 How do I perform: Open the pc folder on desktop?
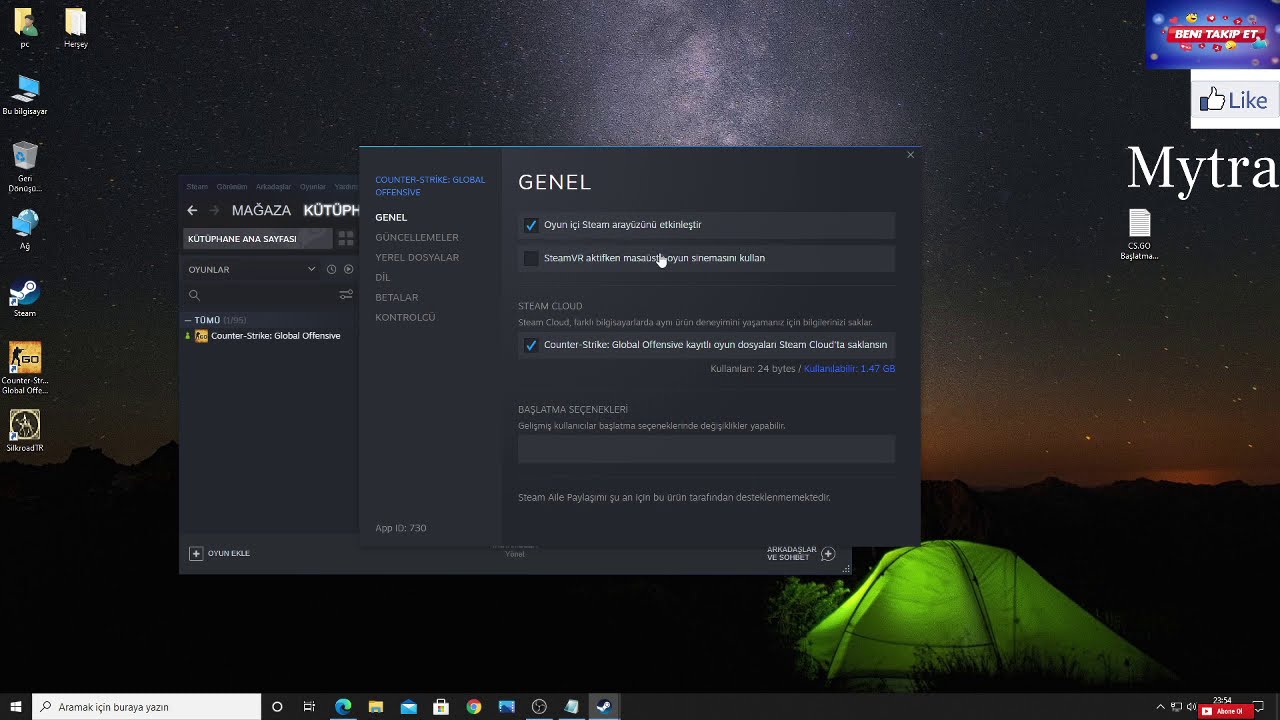coord(25,29)
